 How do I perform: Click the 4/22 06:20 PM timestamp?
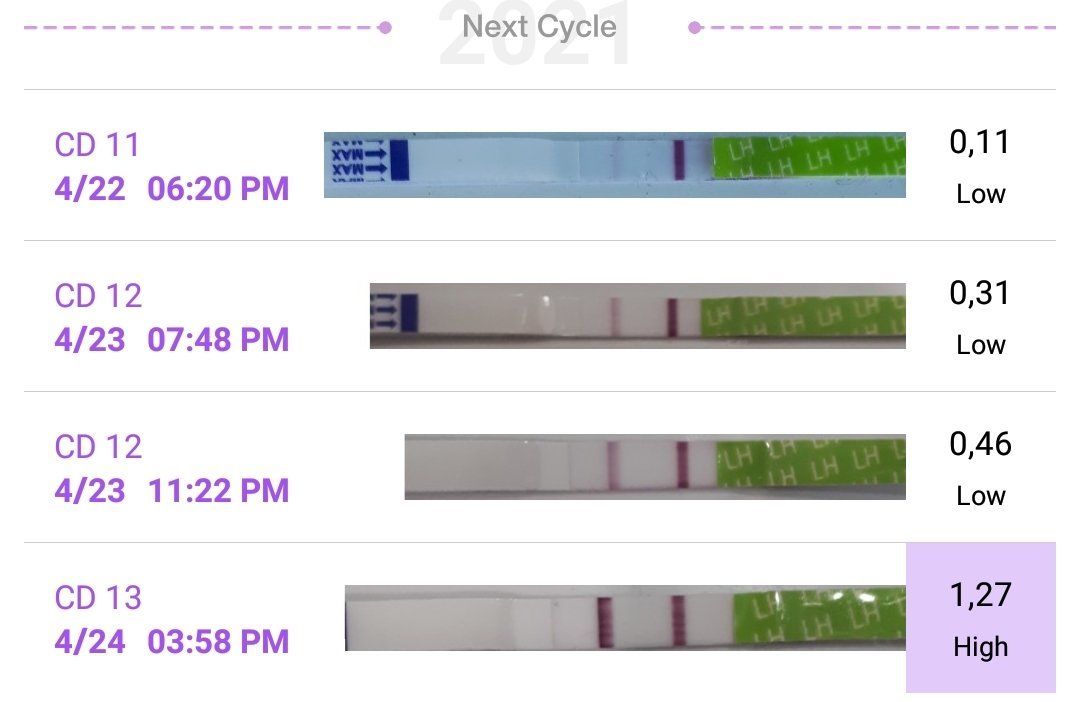tap(172, 188)
